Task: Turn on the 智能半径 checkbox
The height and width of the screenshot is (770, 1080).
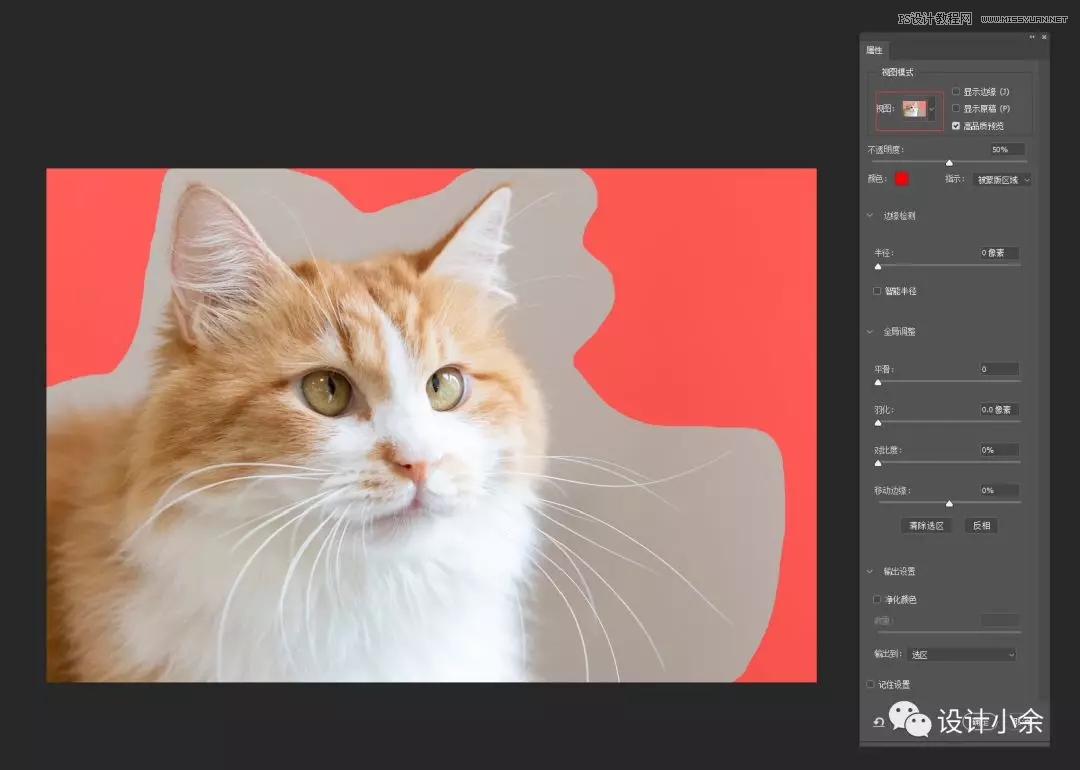Action: (x=878, y=291)
